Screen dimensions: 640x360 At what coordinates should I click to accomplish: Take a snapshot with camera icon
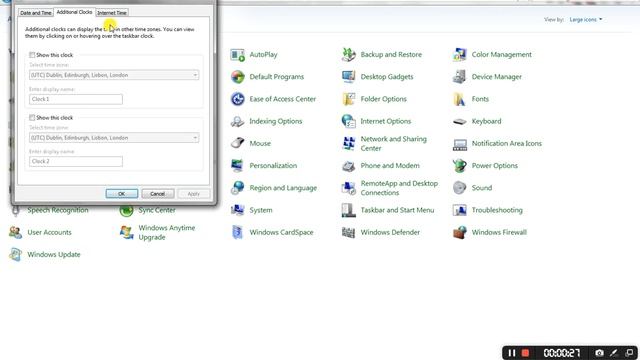coord(599,353)
